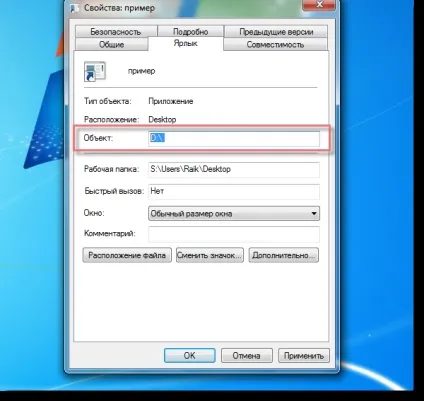This screenshot has height=401, width=424.
Task: Click Сменить значок button
Action: (210, 255)
